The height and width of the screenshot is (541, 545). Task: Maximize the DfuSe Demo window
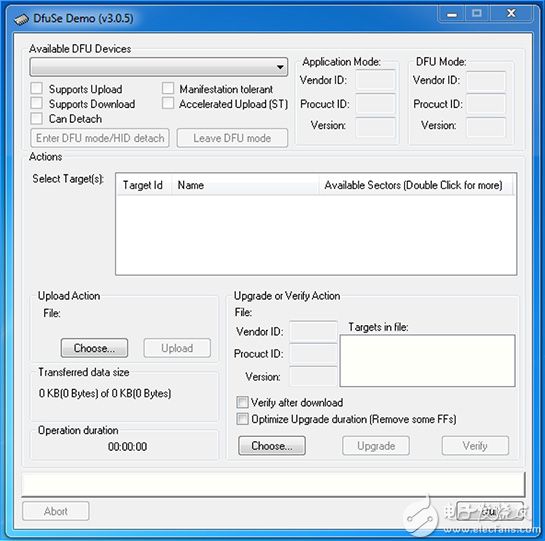[x=477, y=14]
